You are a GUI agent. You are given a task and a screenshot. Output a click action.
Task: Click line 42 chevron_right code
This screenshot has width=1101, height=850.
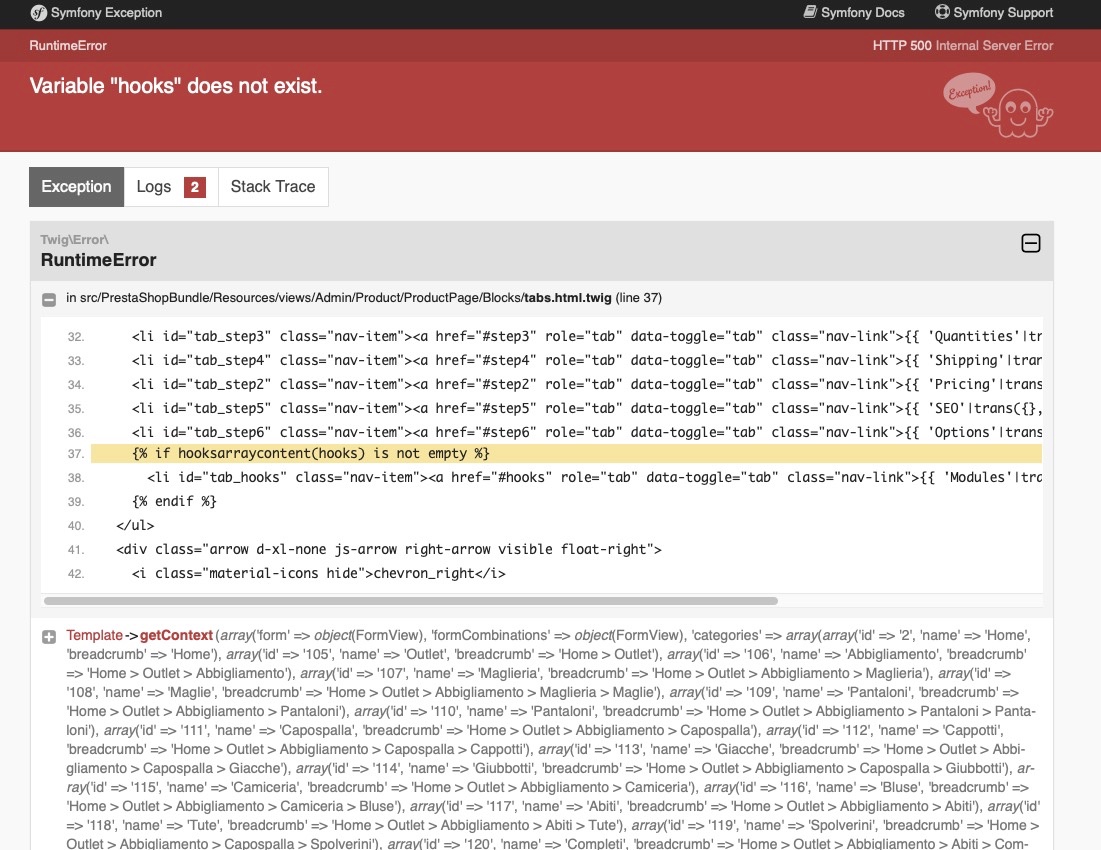[319, 573]
